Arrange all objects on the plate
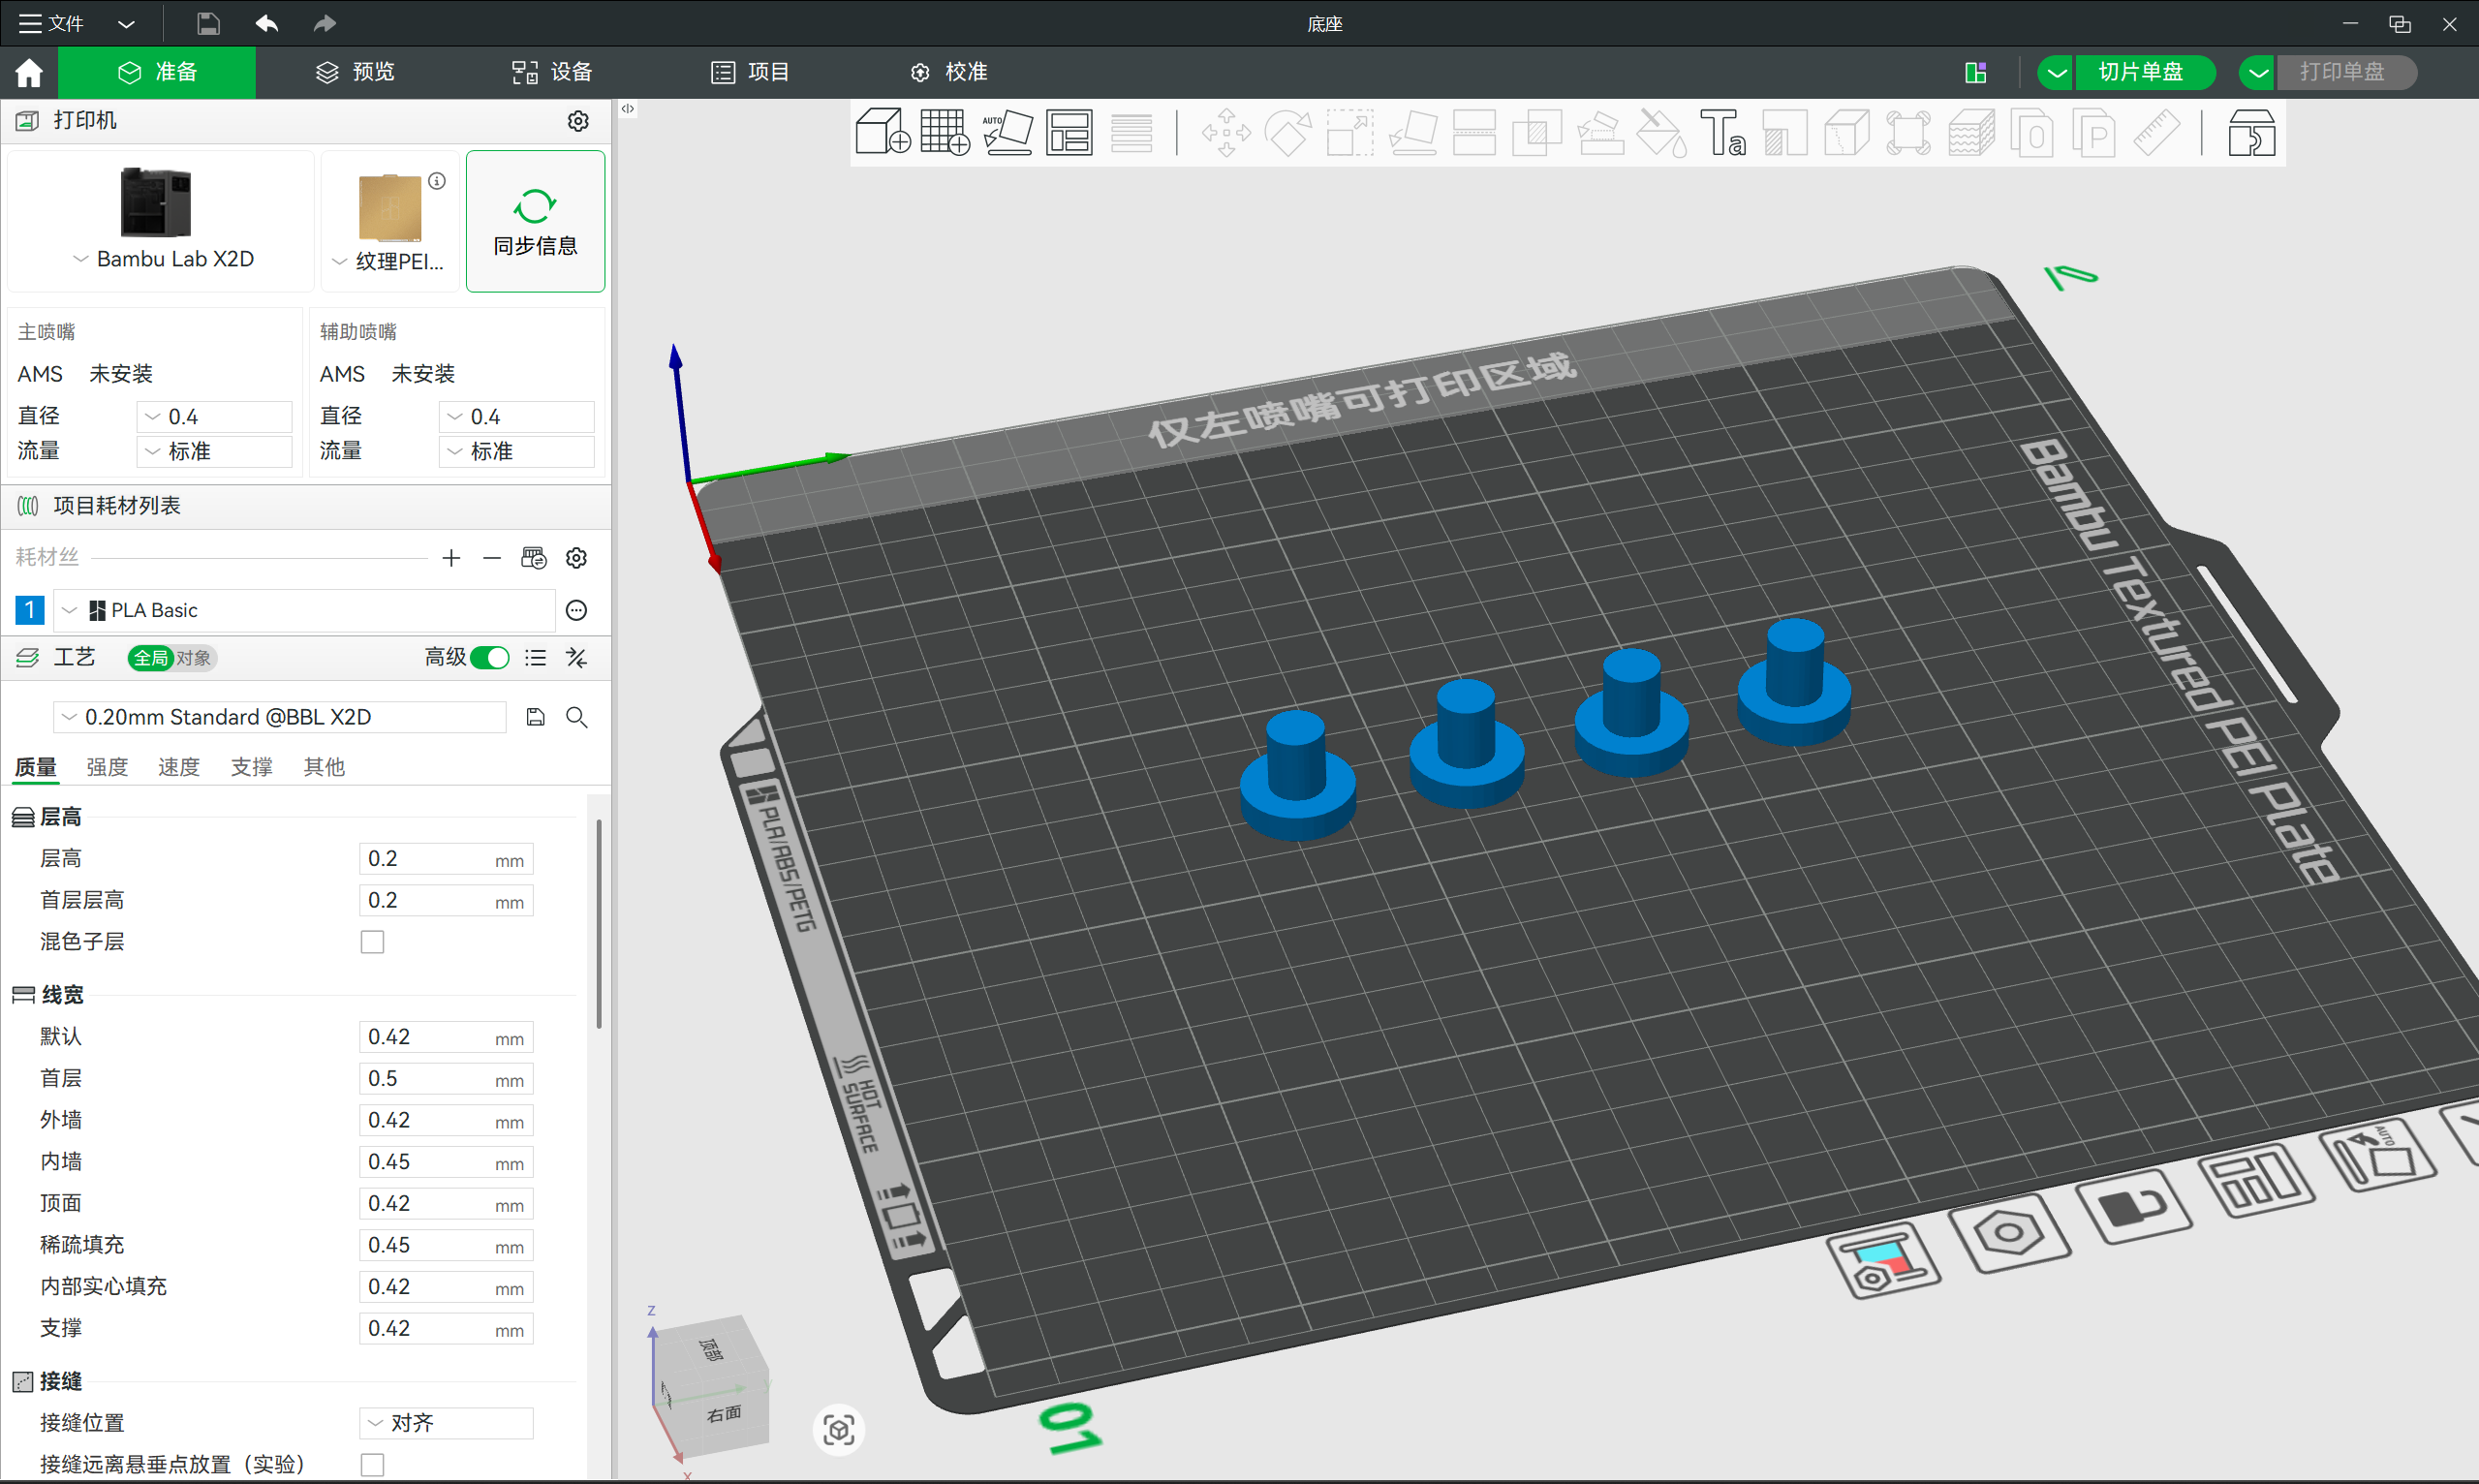Image resolution: width=2479 pixels, height=1484 pixels. 1069,132
